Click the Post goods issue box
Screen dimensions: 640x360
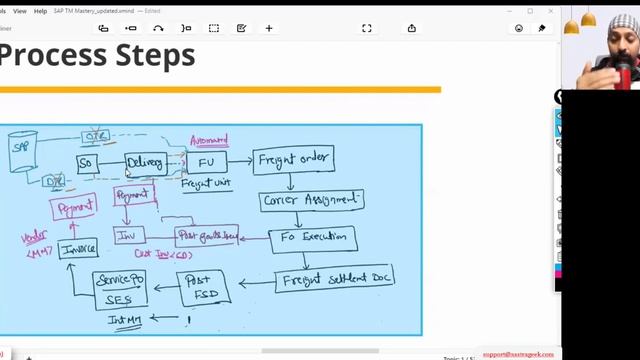pyautogui.click(x=207, y=236)
